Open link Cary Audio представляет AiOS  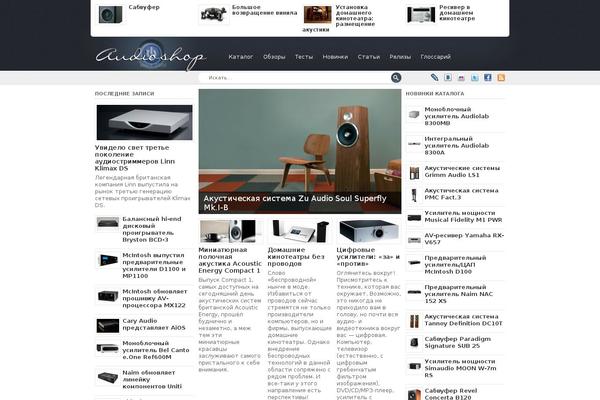pyautogui.click(x=154, y=324)
